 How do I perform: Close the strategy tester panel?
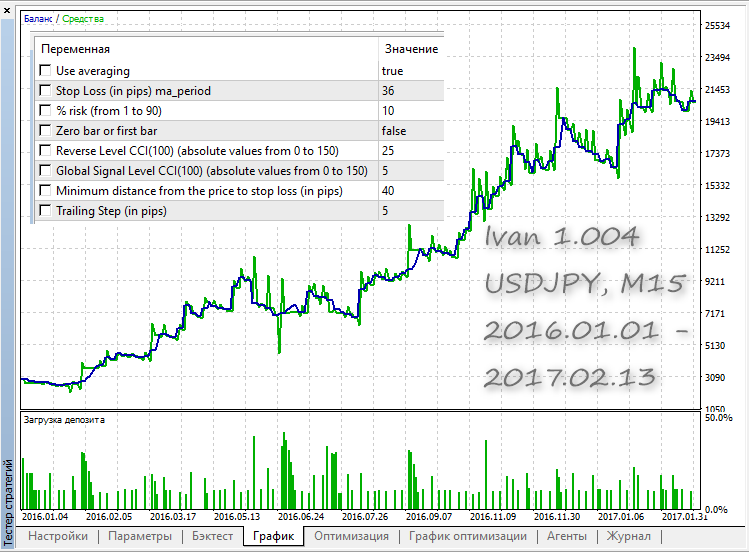[7, 10]
